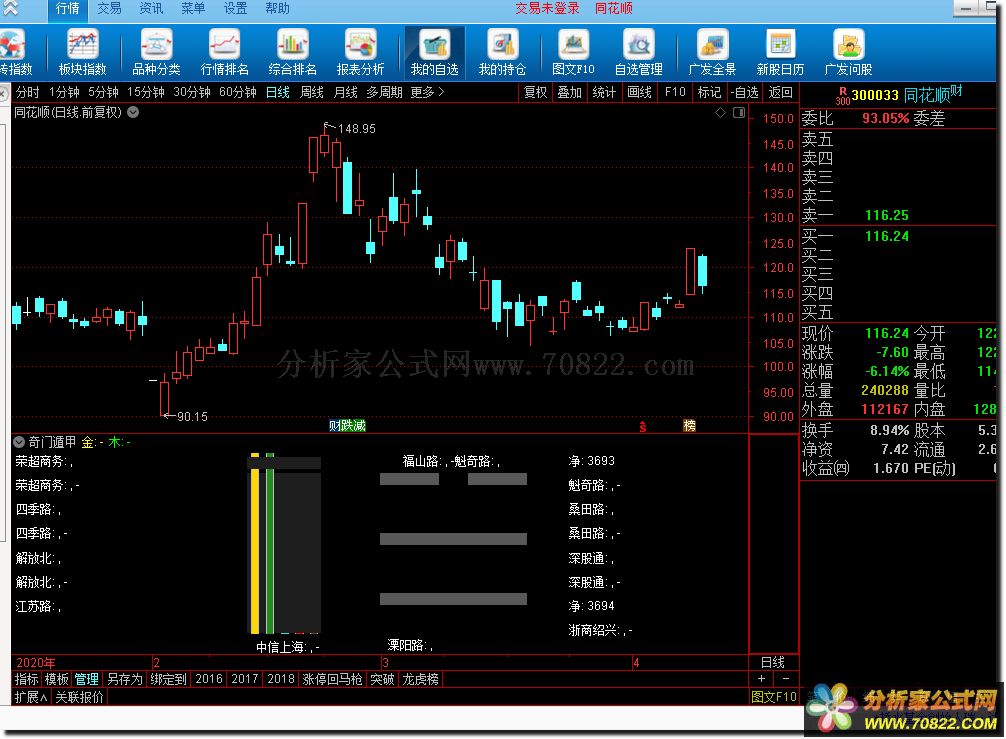
Task: Collapse the double-chevron icon at top left
Action: pyautogui.click(x=10, y=8)
